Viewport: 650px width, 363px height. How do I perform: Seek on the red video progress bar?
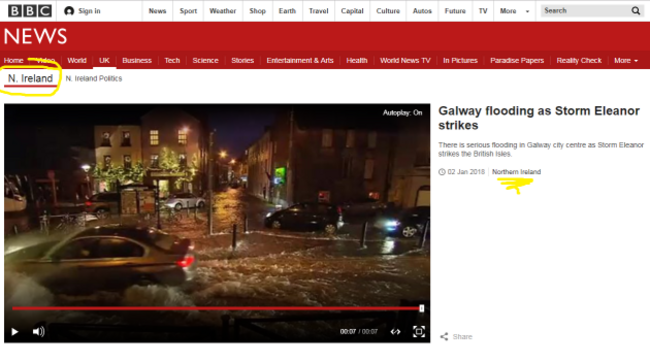[x=217, y=308]
